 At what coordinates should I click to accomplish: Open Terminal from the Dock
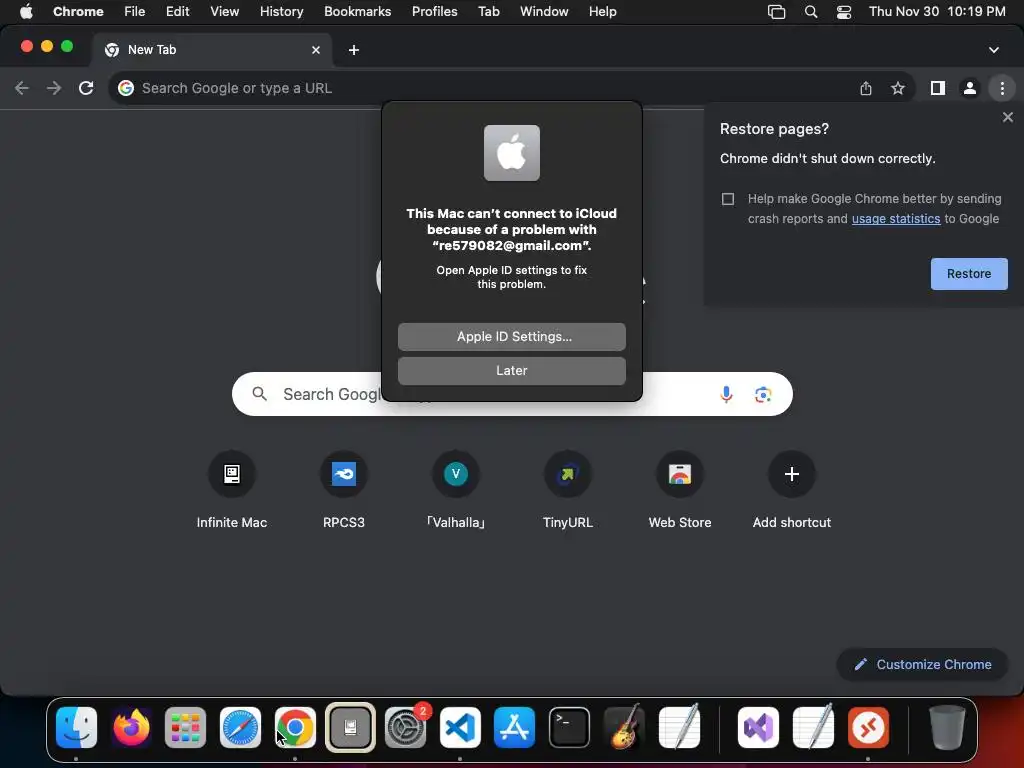(569, 727)
